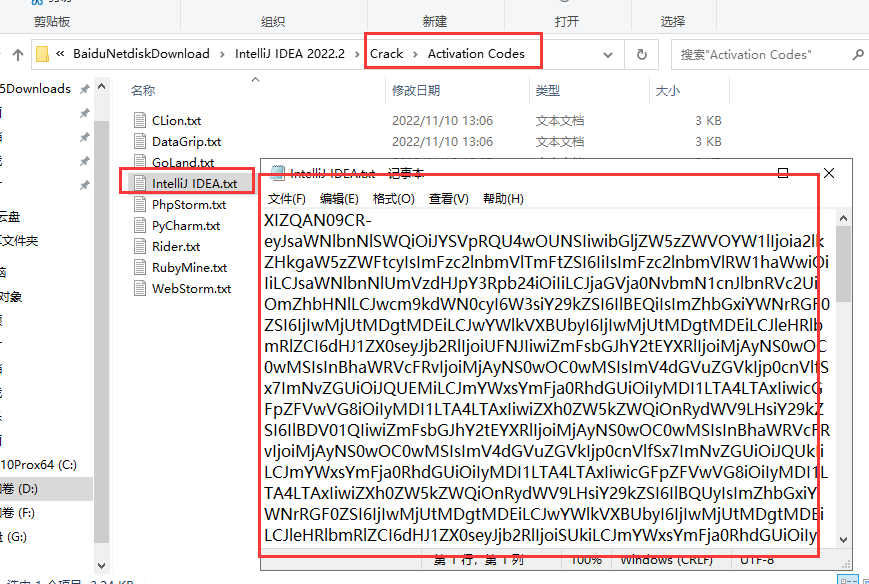Show hidden breadcrumb path chevrons
The image size is (869, 584).
[60, 54]
